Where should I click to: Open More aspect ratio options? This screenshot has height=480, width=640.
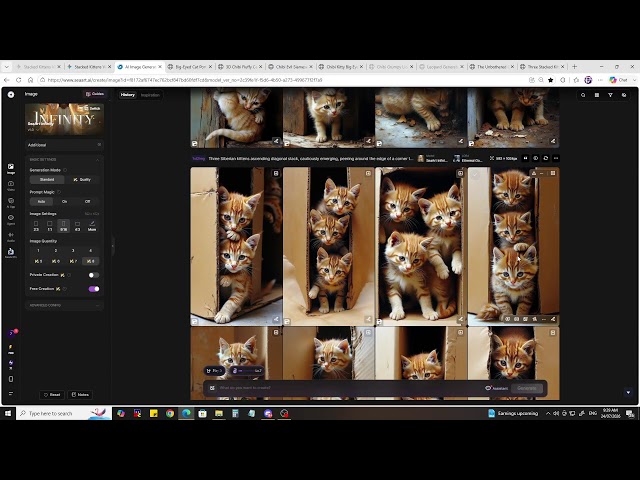(x=92, y=226)
